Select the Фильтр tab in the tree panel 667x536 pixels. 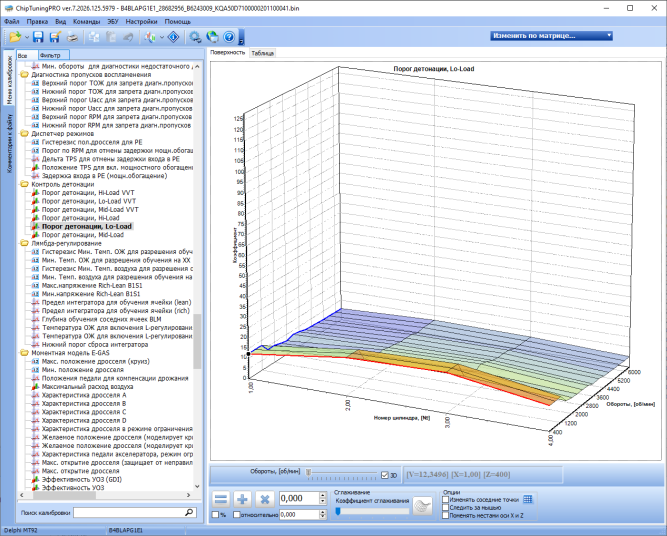(53, 55)
